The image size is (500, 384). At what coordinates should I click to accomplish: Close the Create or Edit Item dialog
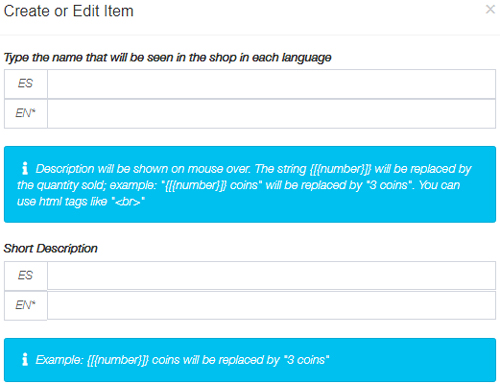(x=490, y=9)
